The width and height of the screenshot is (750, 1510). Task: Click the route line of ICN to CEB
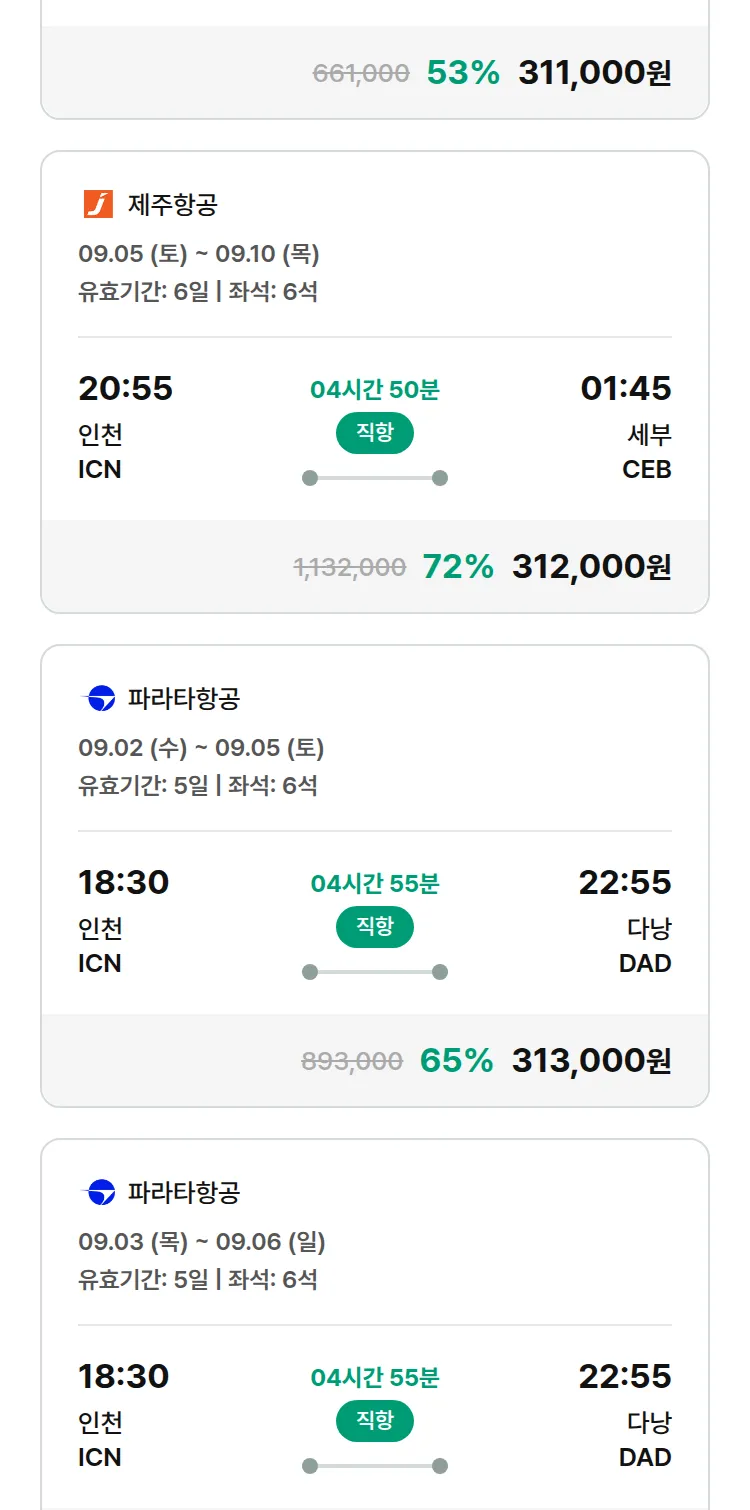pos(375,478)
